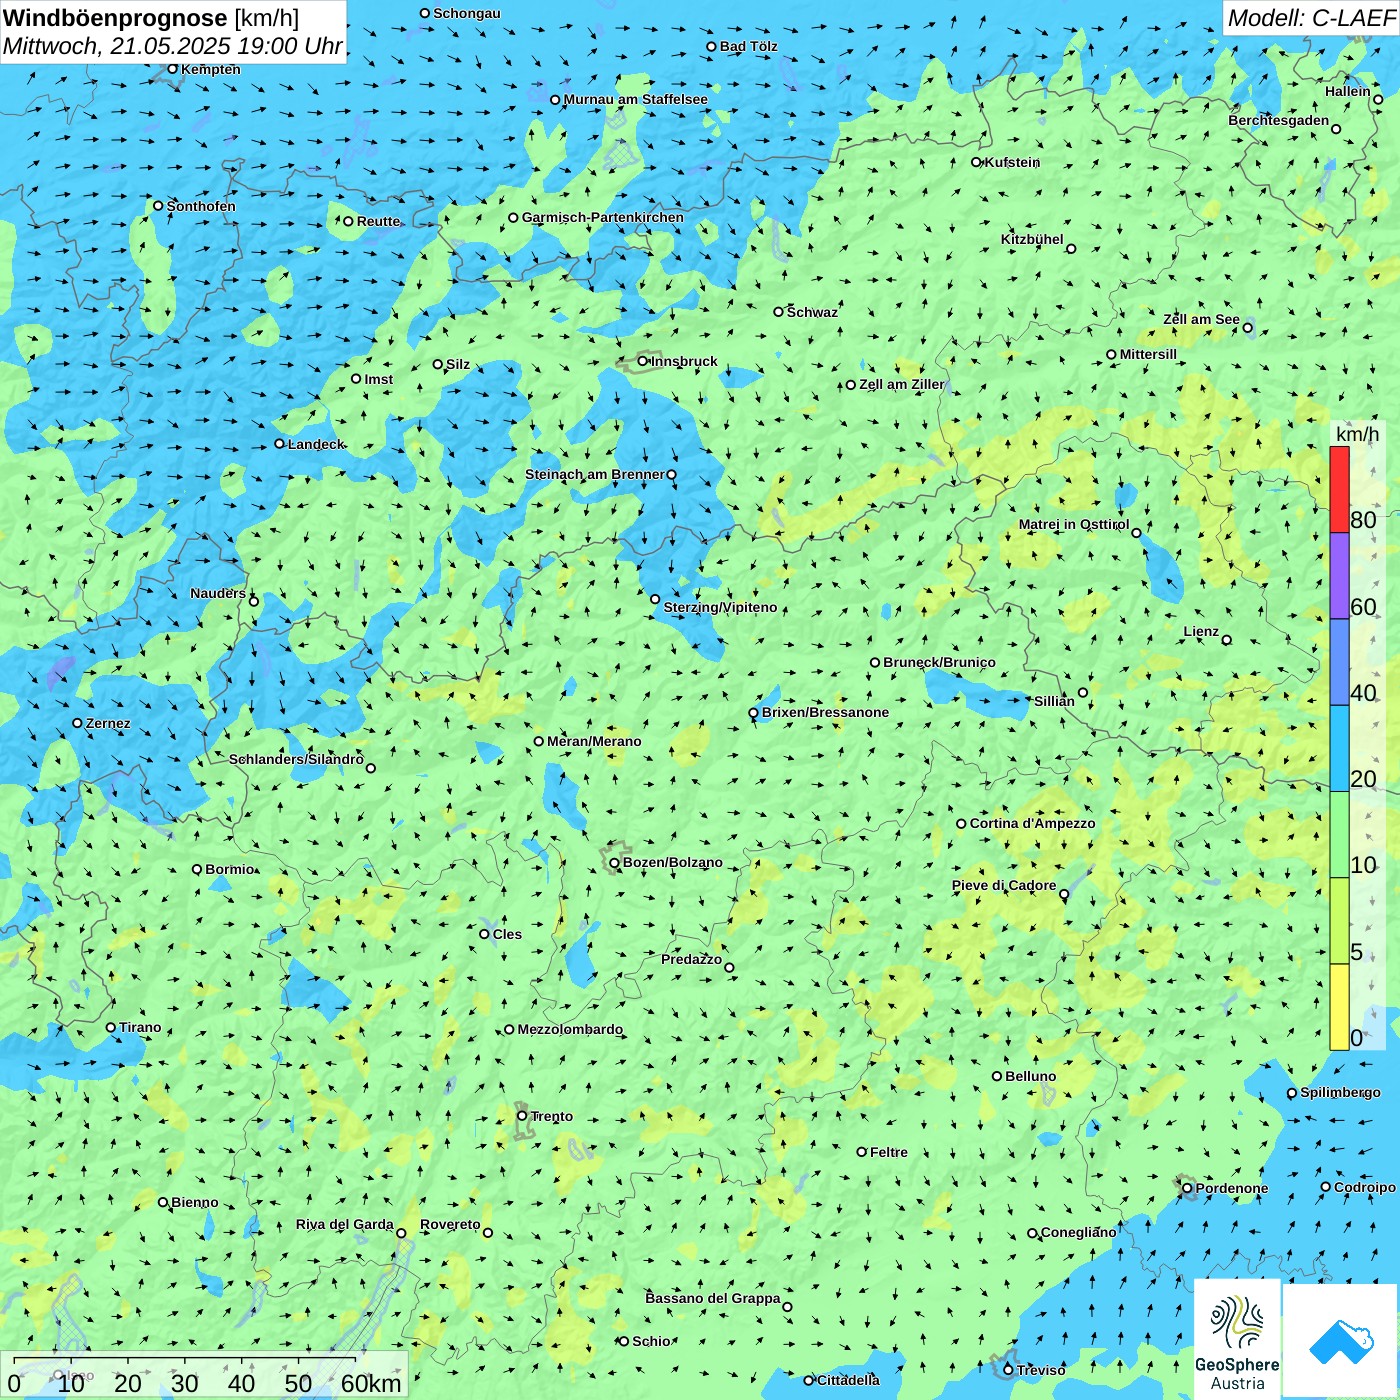1400x1400 pixels.
Task: Click the 'Mezzolombardo' label
Action: click(x=570, y=1029)
